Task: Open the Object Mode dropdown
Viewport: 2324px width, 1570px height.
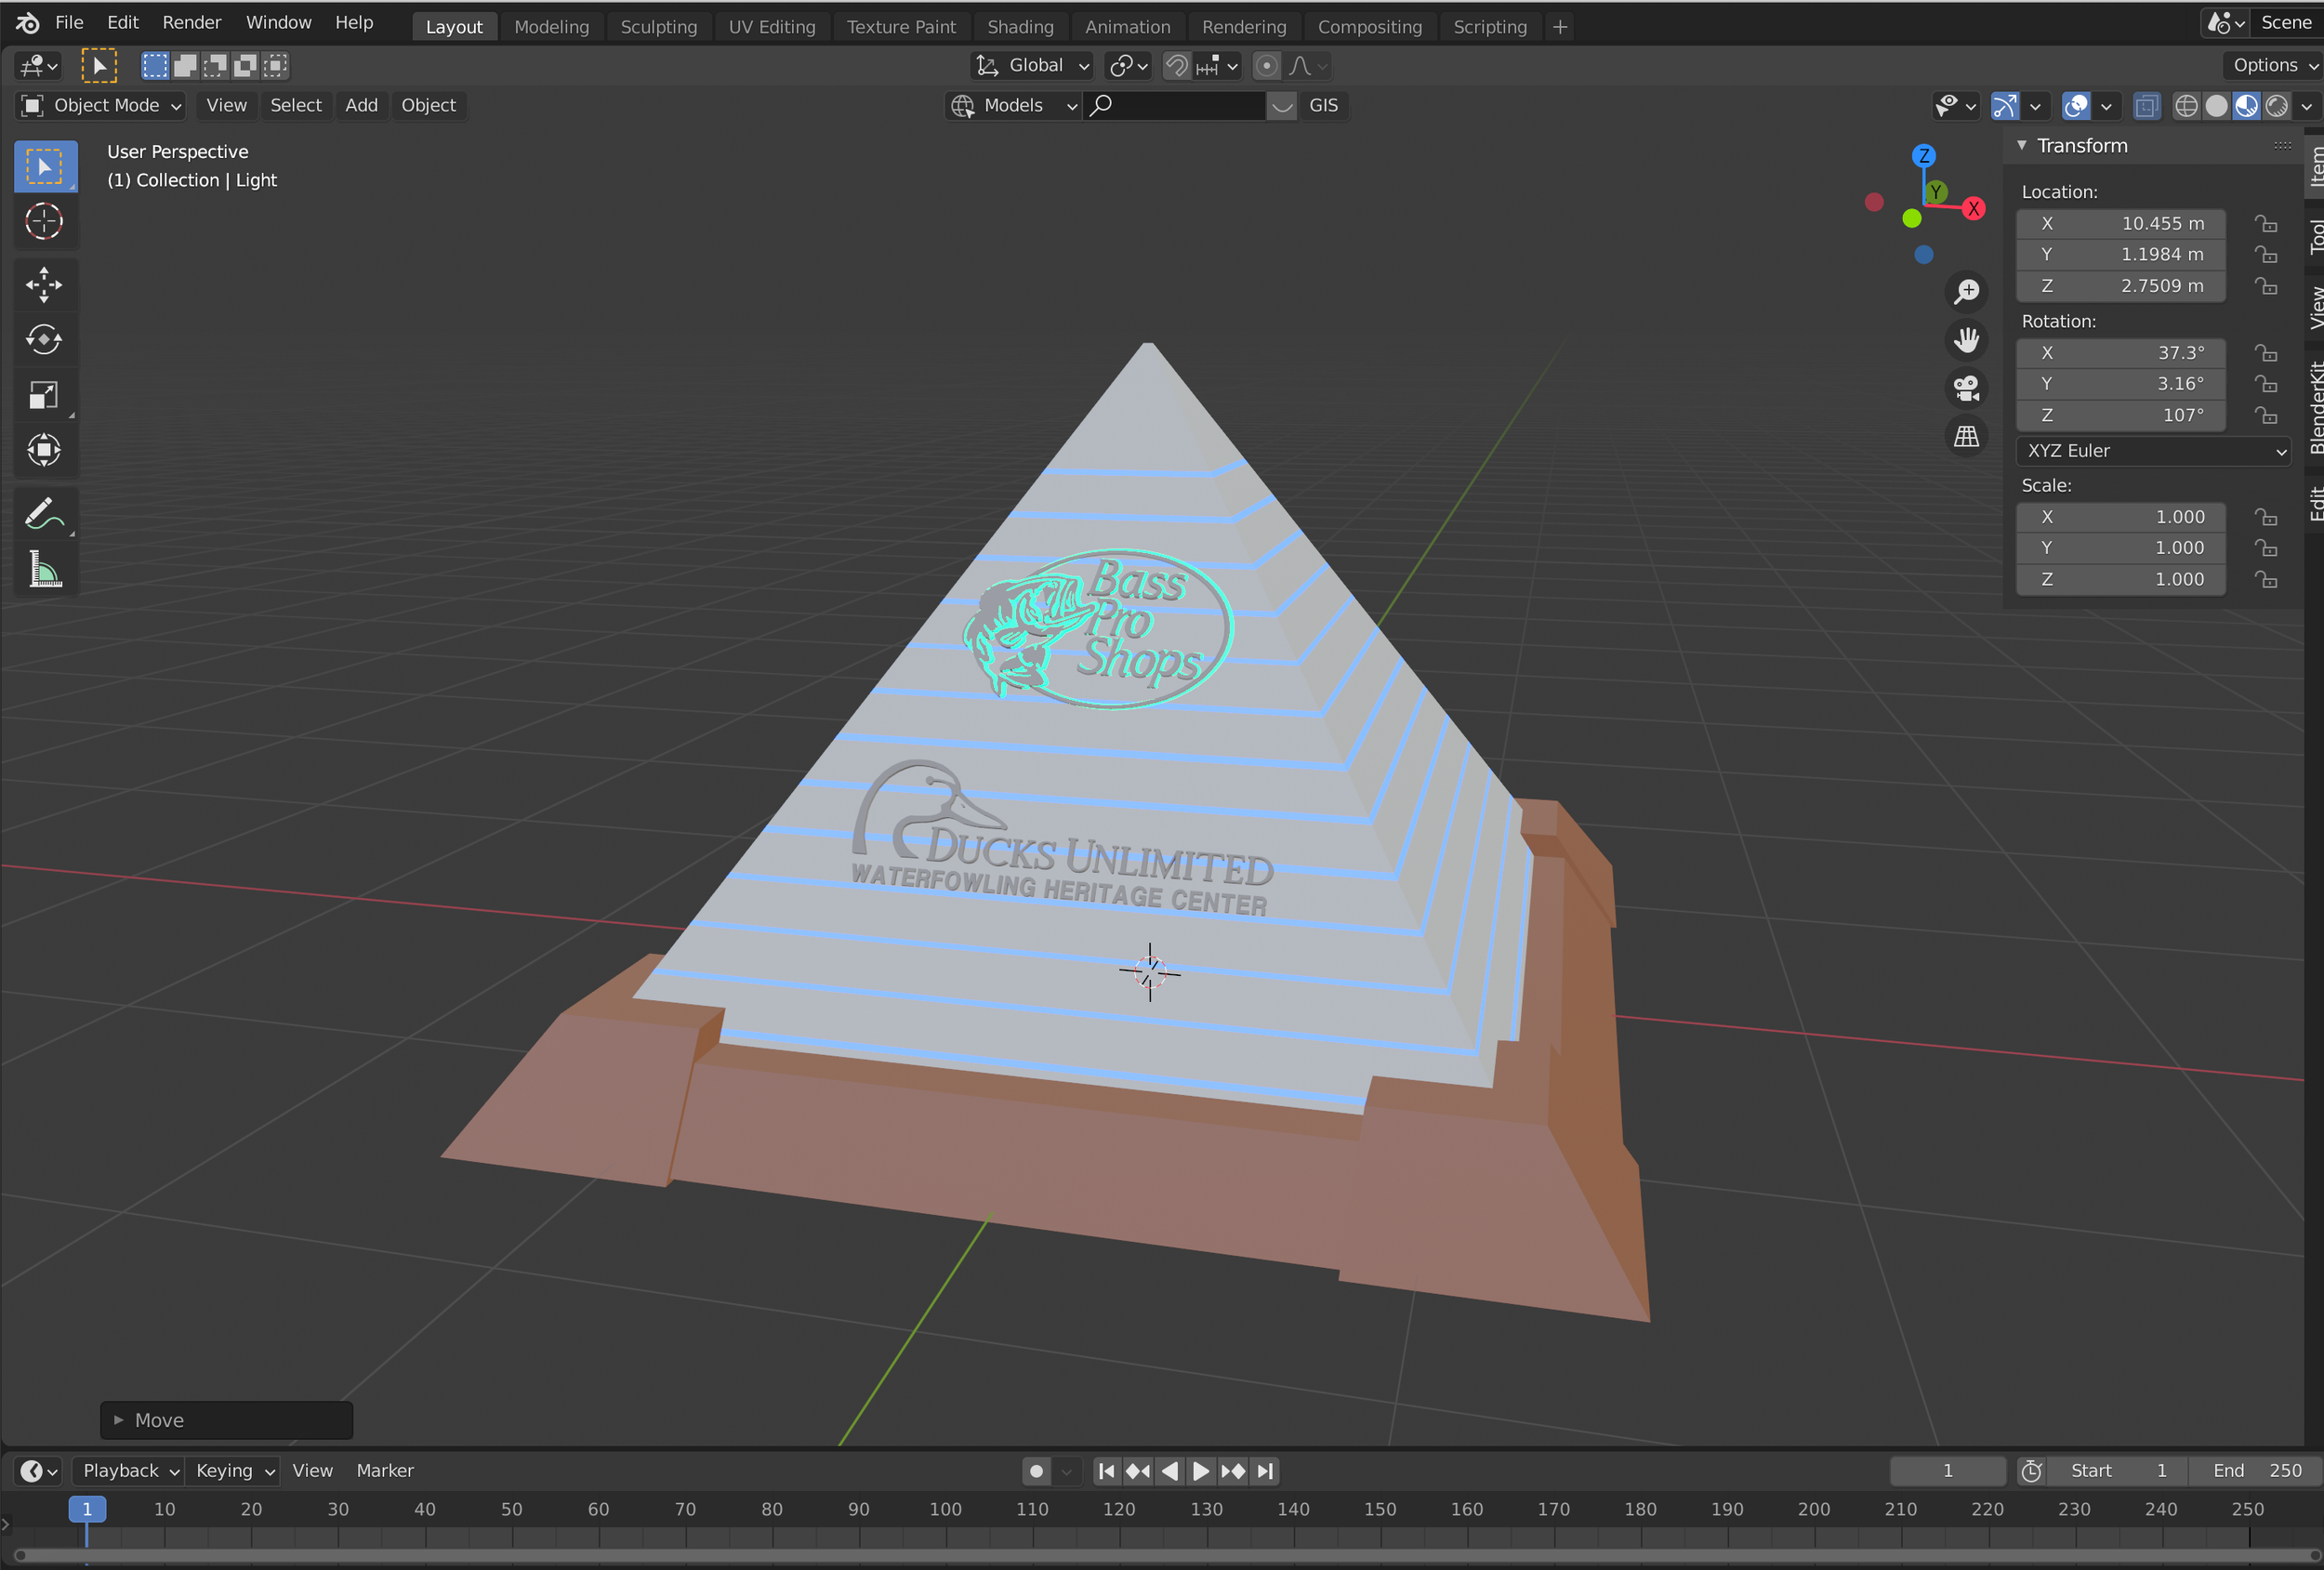Action: (x=101, y=106)
